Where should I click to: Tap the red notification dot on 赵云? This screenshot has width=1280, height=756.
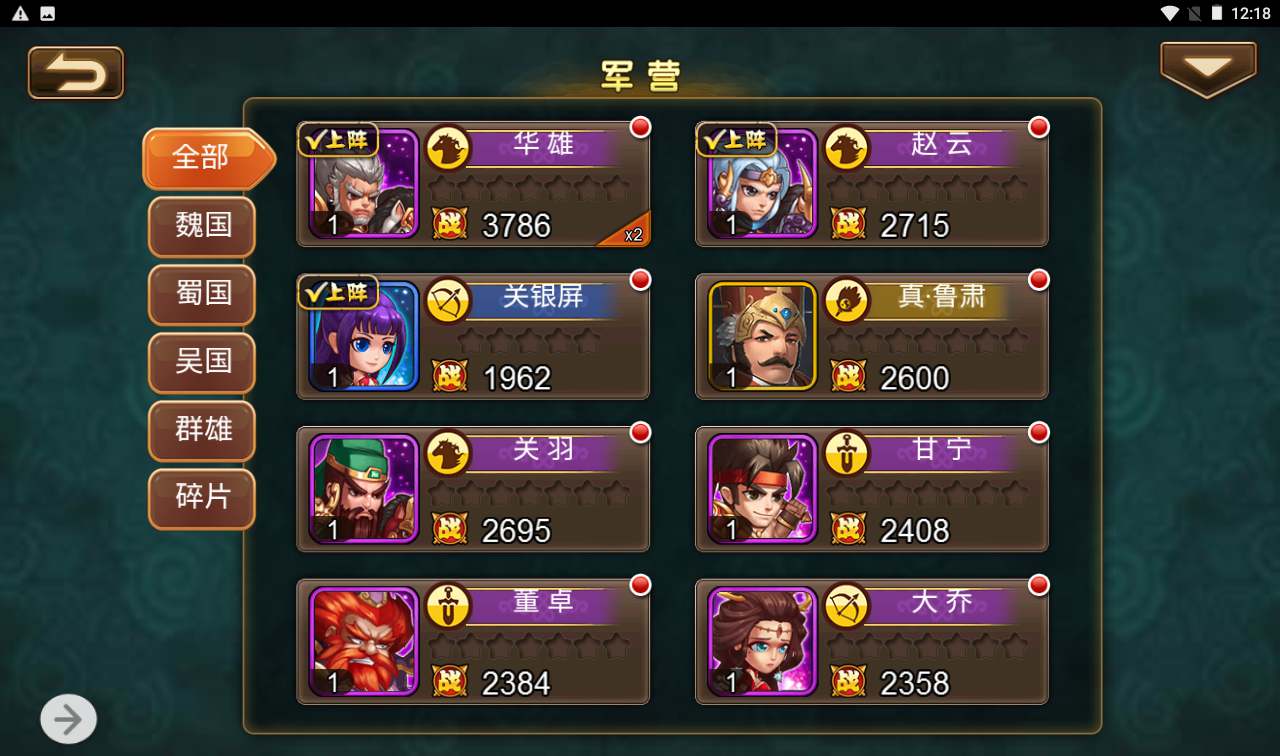(x=1039, y=127)
